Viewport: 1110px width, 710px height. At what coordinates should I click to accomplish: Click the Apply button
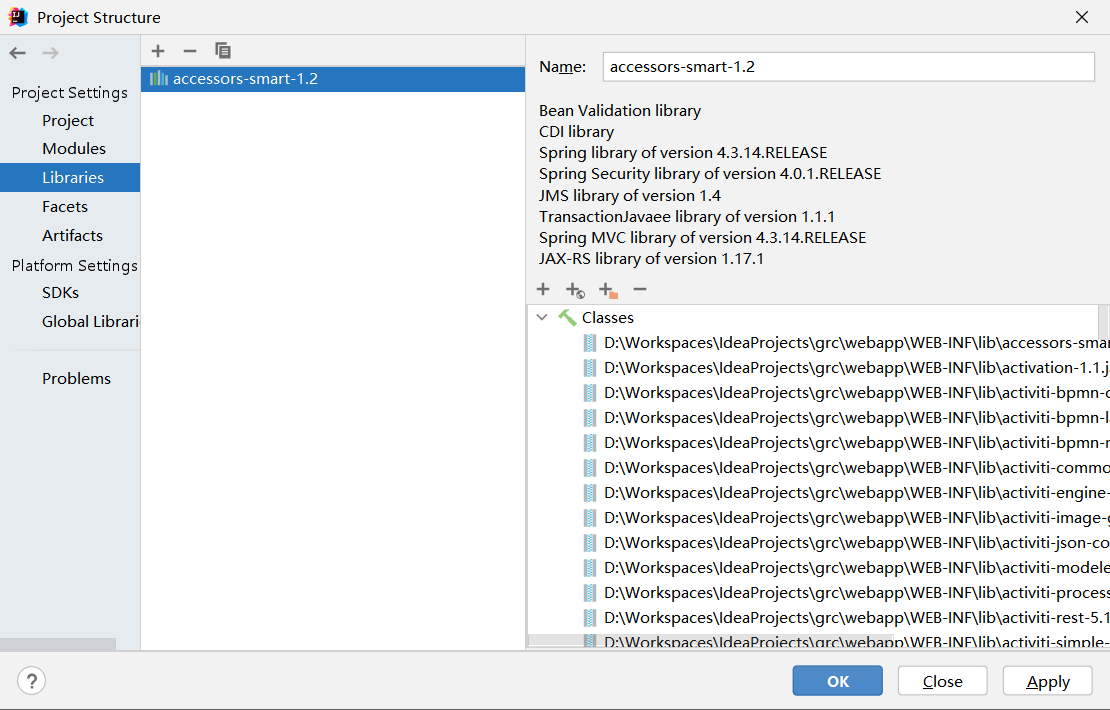[x=1048, y=681]
